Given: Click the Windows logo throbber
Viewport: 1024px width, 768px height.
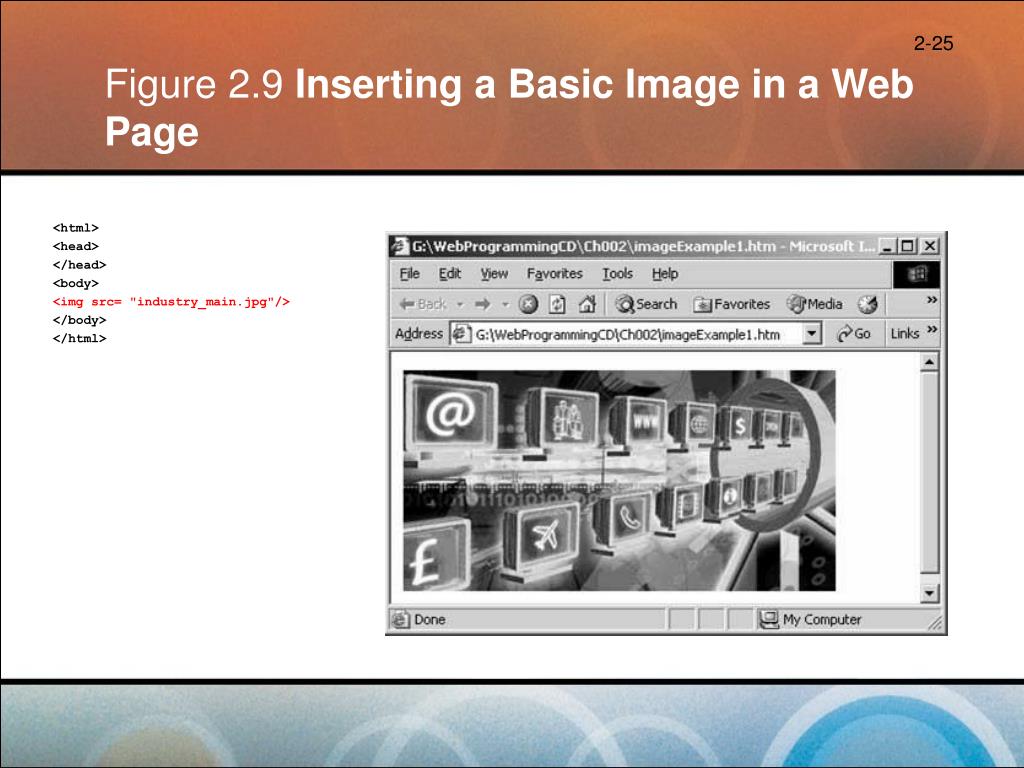Looking at the screenshot, I should [x=916, y=274].
